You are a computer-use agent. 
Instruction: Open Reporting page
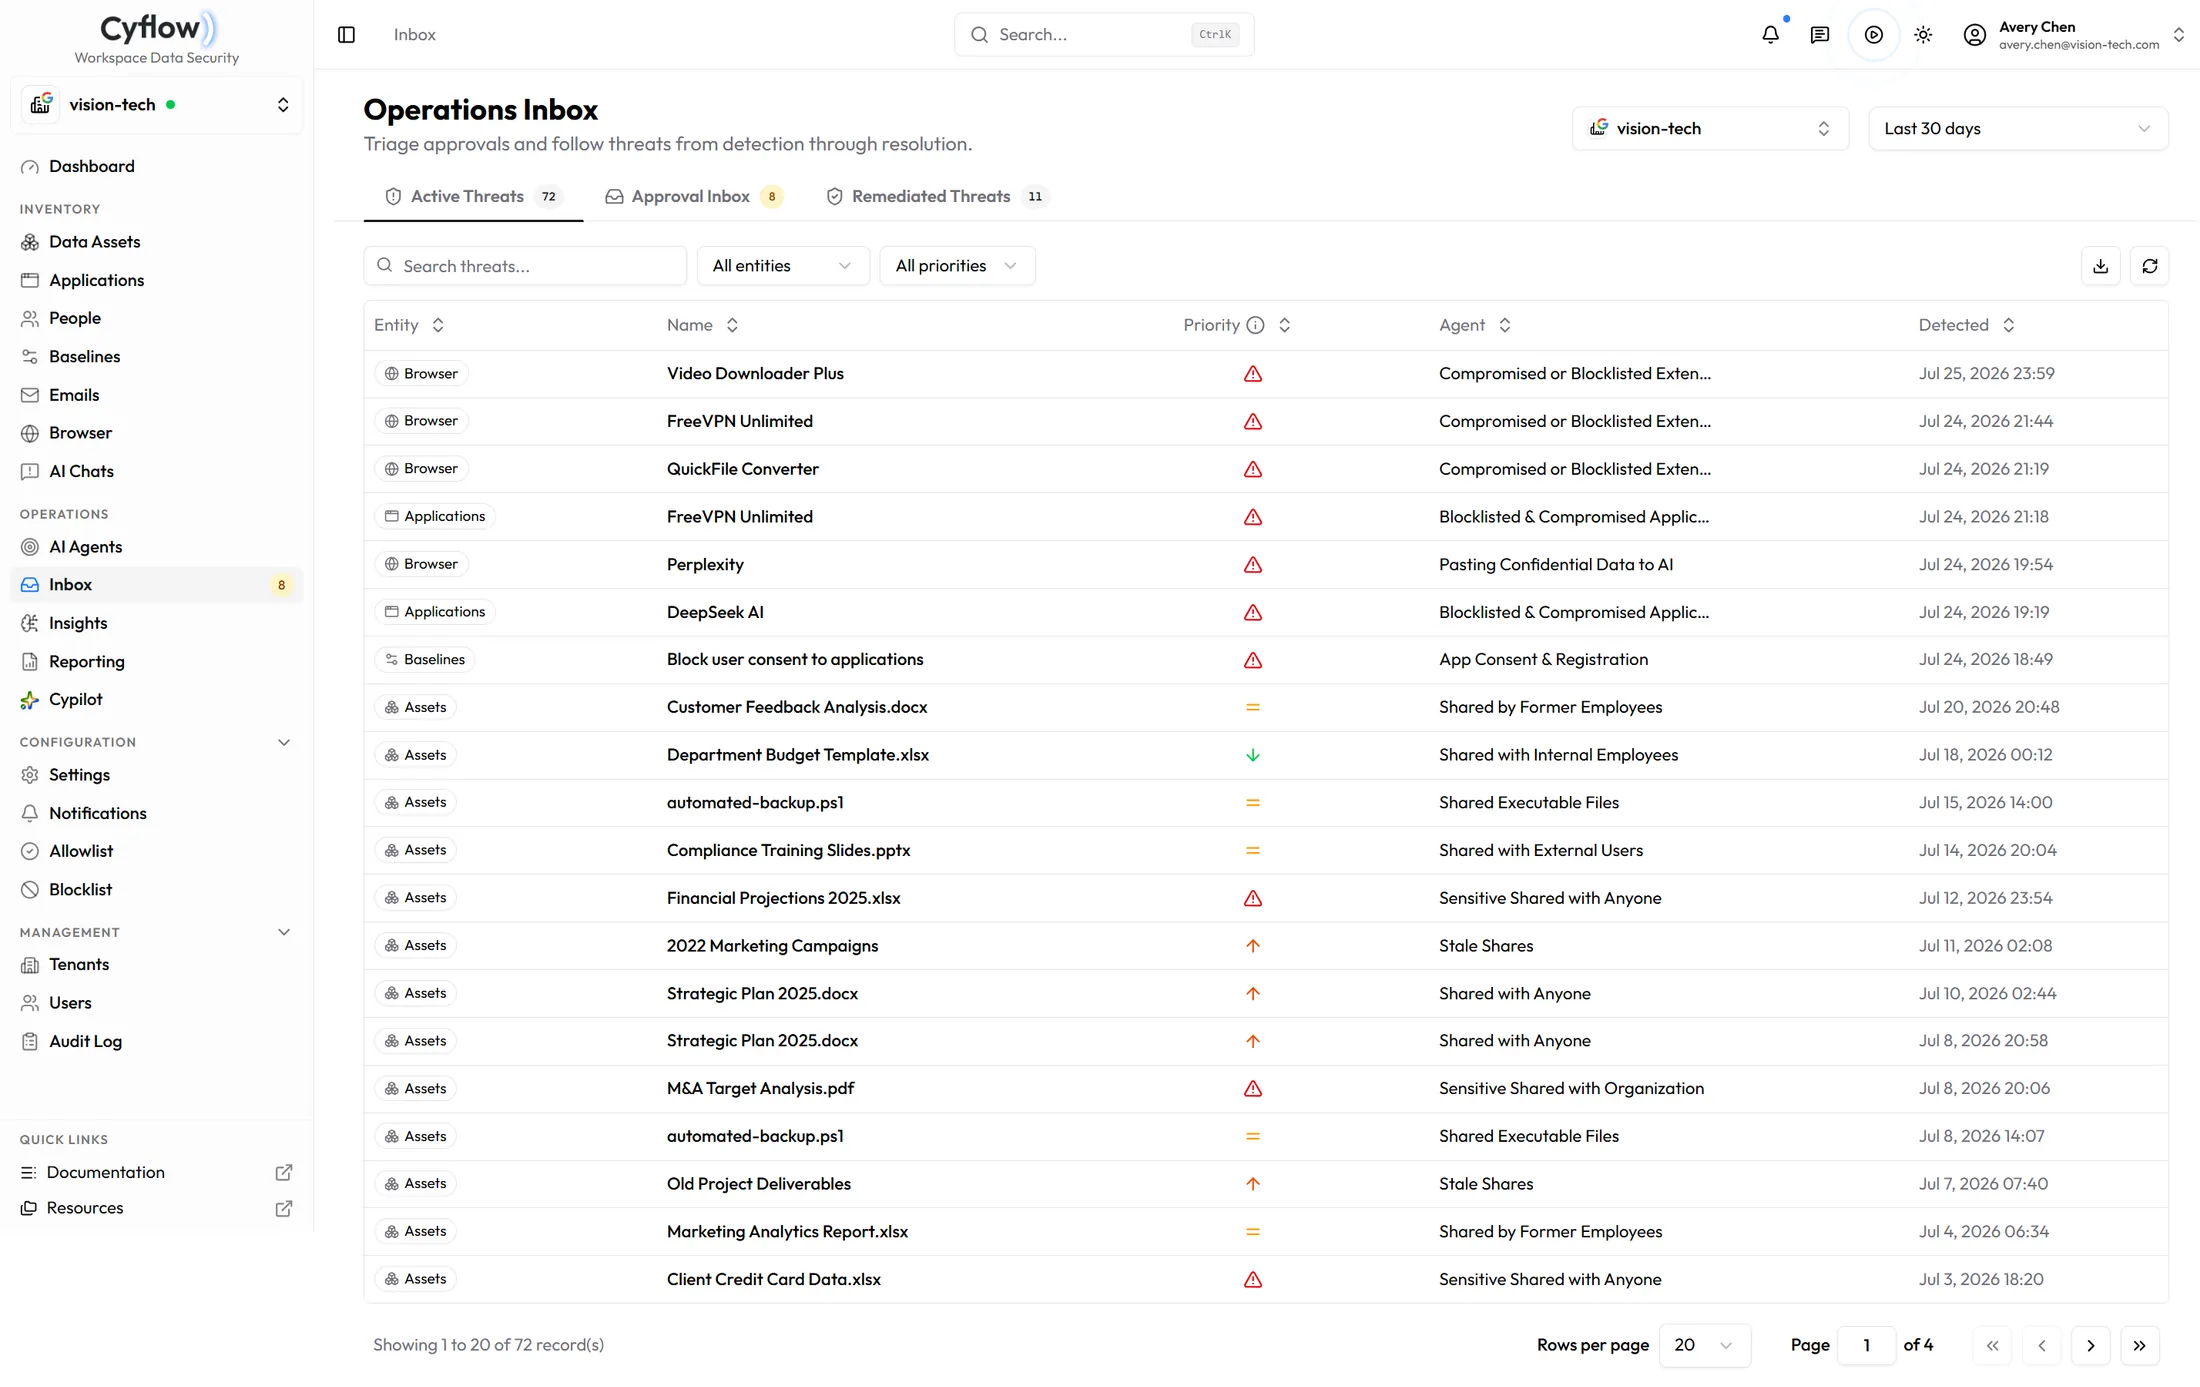(86, 661)
